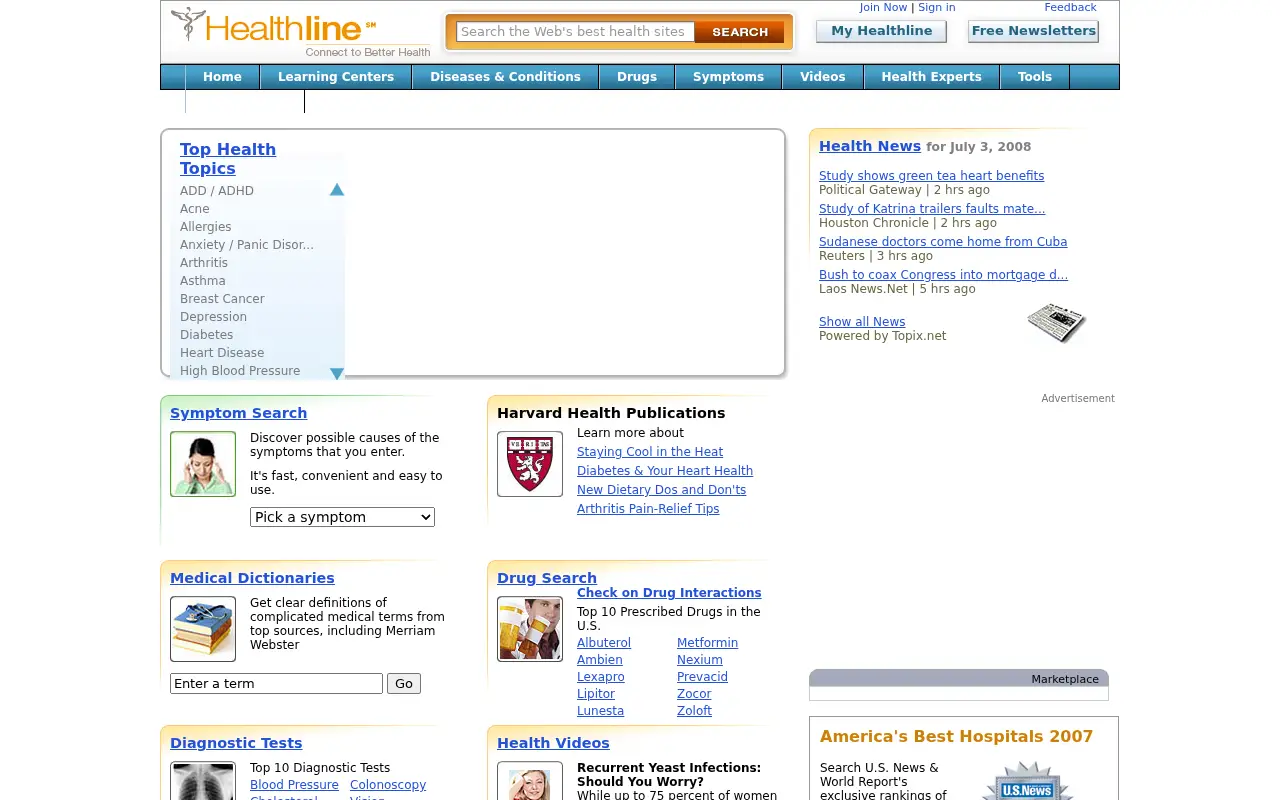The image size is (1280, 800).
Task: Open Check on Drug Interactions link
Action: (669, 593)
